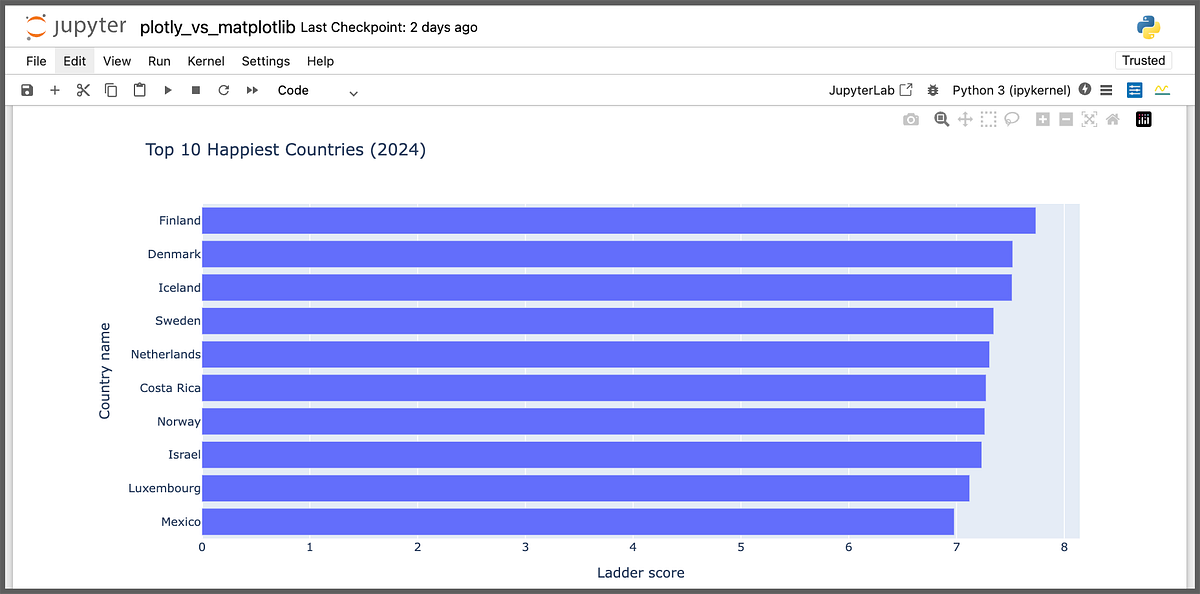Screen dimensions: 1200x594
Task: Stop the kernel with the square icon
Action: point(196,90)
